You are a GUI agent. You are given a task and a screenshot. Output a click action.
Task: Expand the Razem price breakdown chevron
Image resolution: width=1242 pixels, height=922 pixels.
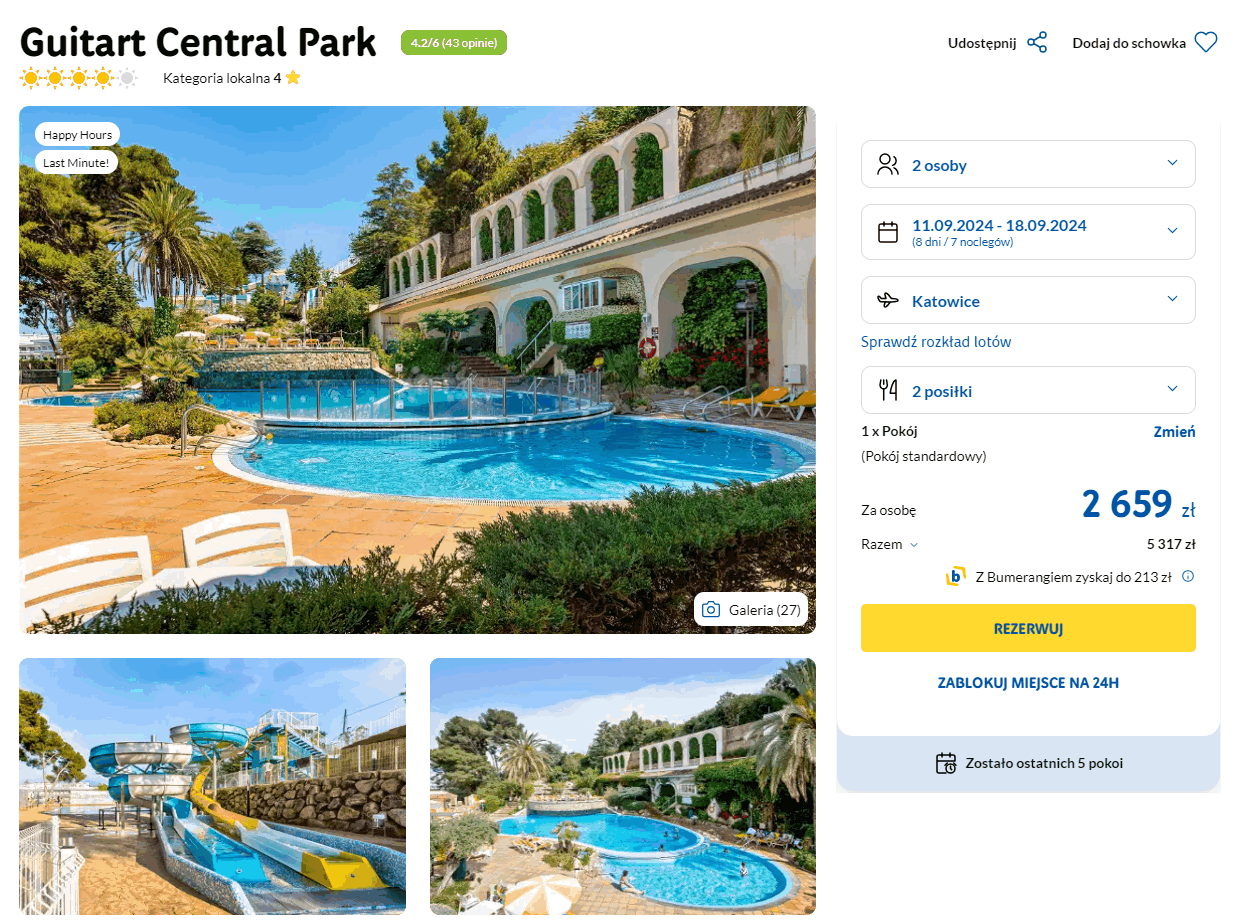[914, 545]
